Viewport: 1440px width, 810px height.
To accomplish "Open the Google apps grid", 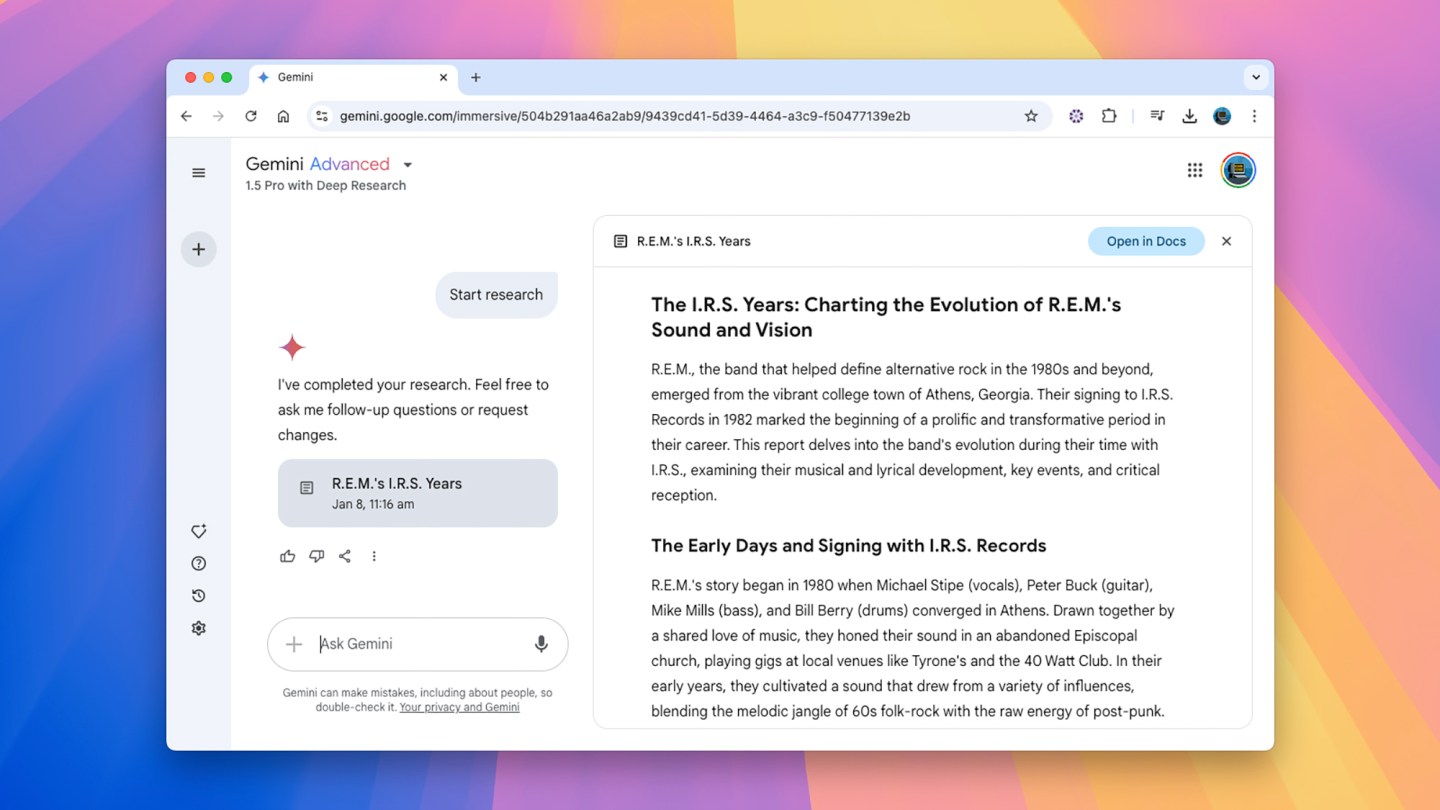I will [1194, 170].
